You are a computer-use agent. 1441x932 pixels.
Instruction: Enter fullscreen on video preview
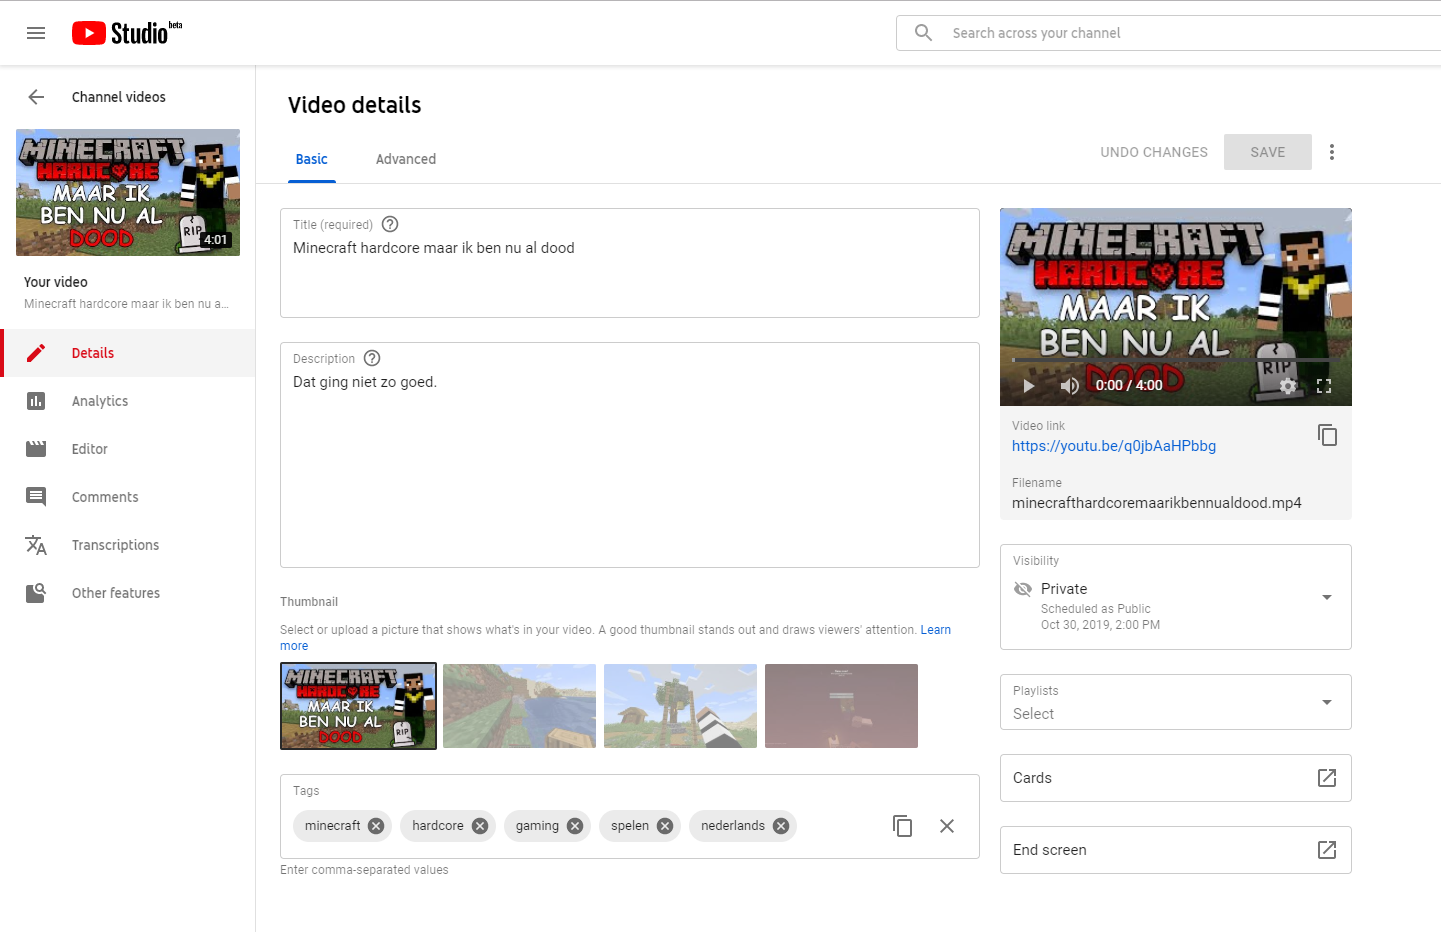pos(1324,386)
